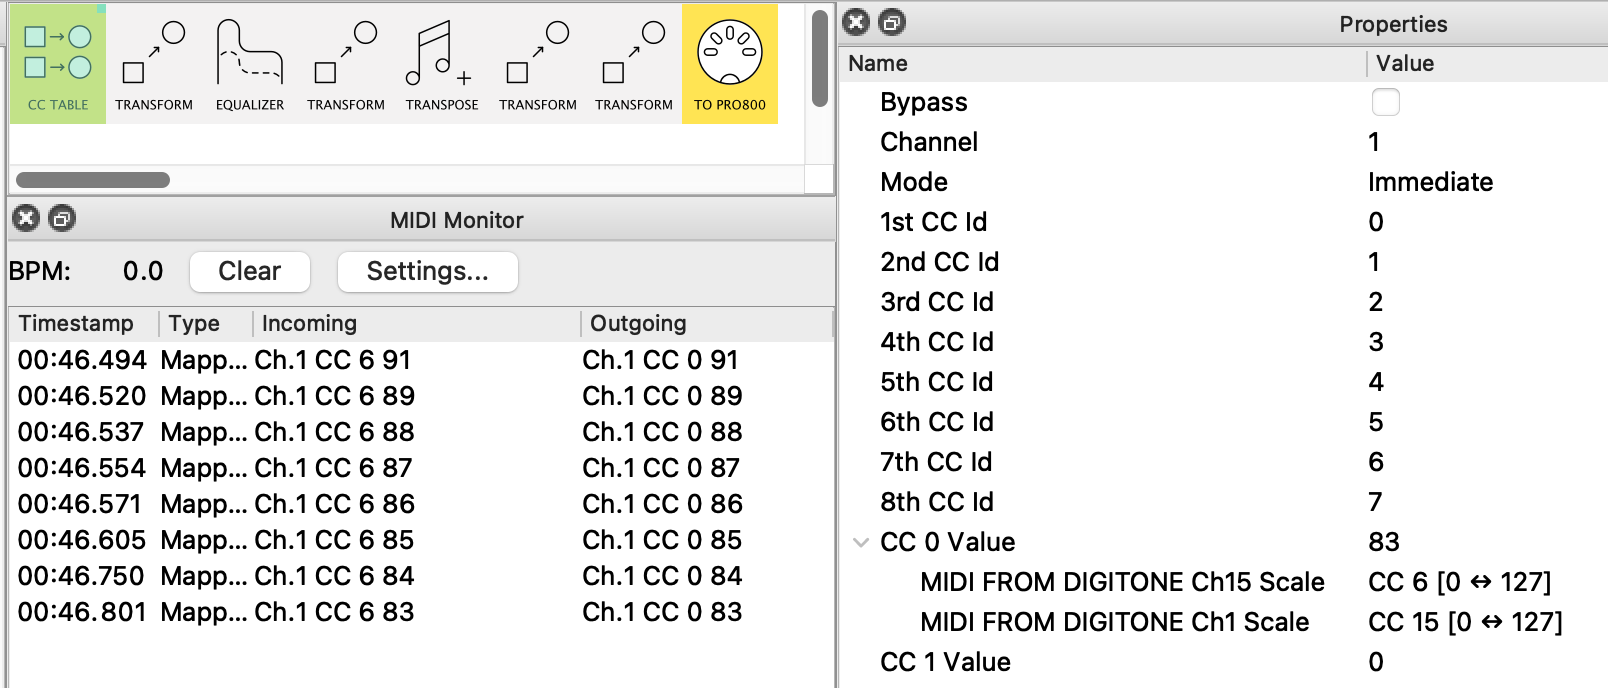Undock the Properties panel with float icon
Image resolution: width=1608 pixels, height=688 pixels.
point(892,22)
